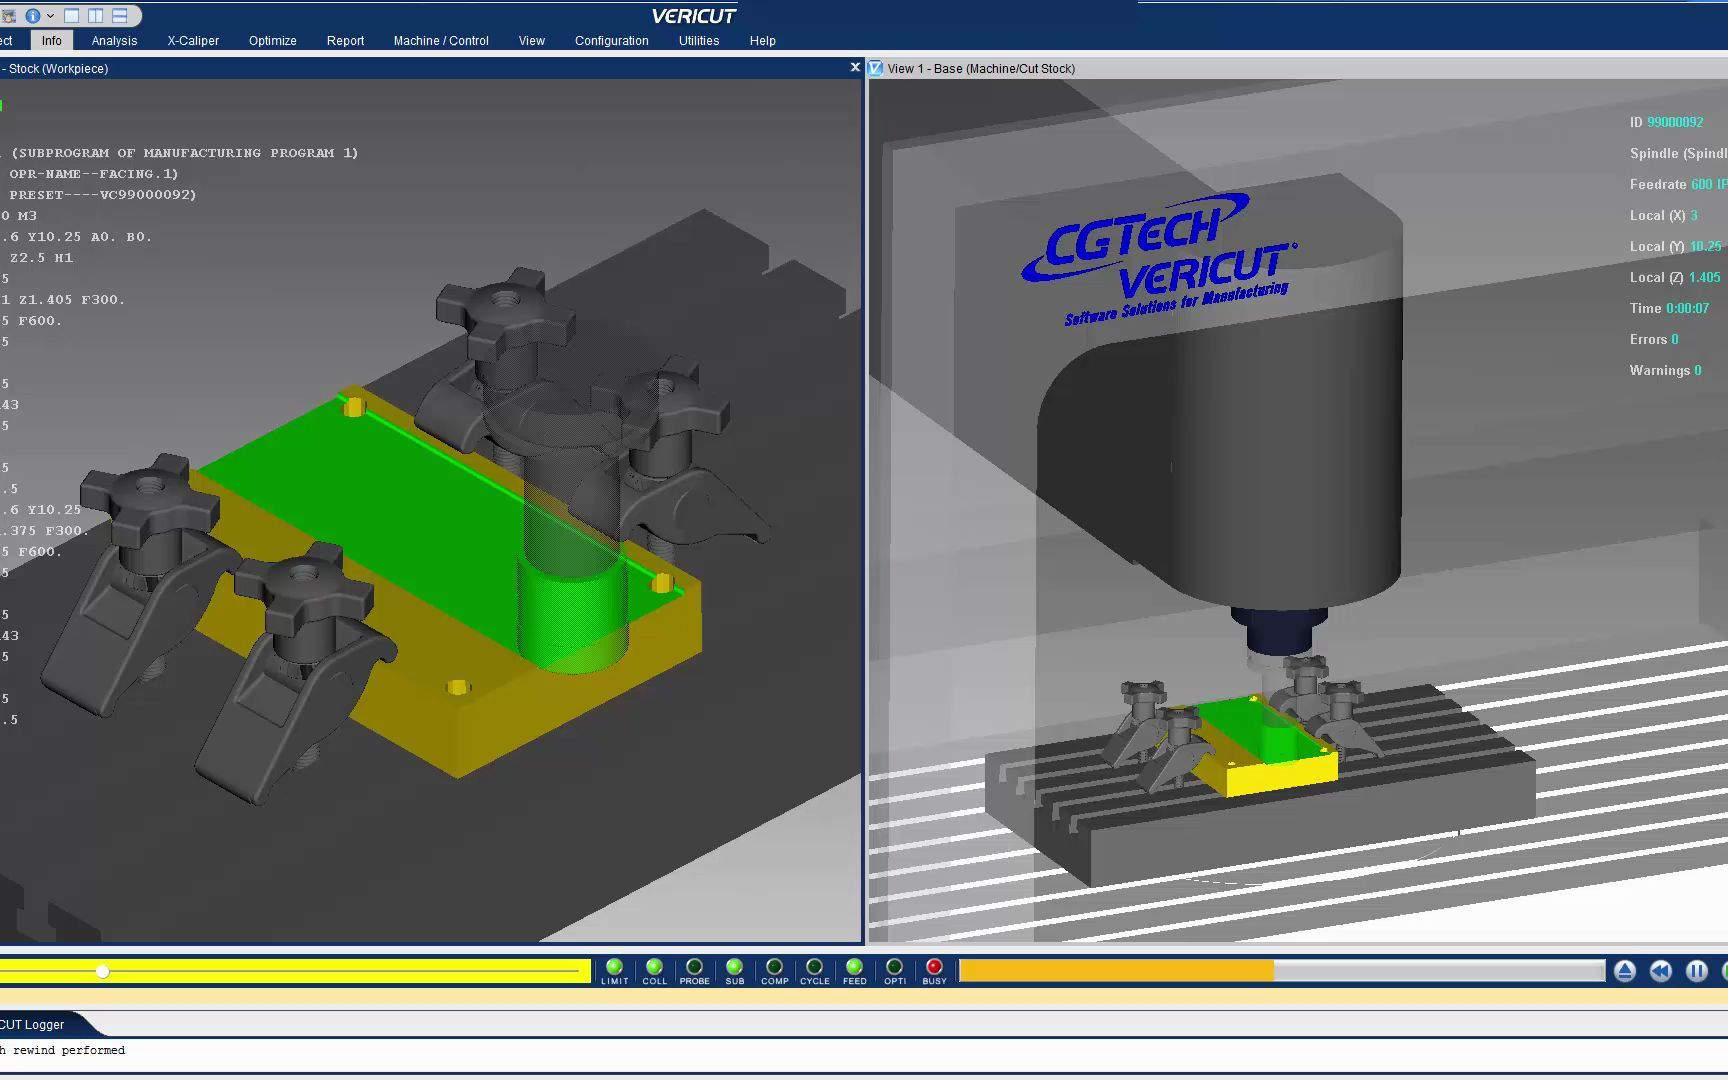
Task: Toggle the OPTI status light
Action: coord(895,971)
